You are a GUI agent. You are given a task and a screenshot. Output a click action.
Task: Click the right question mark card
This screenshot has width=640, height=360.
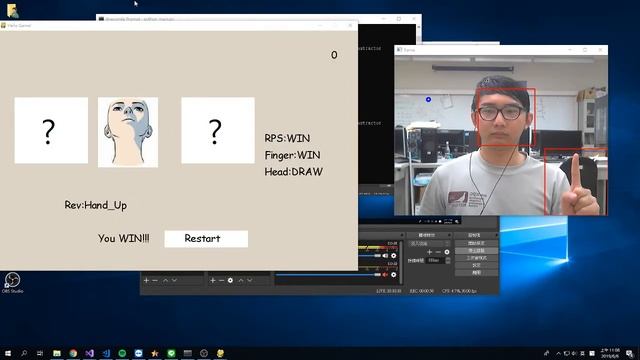(x=218, y=130)
